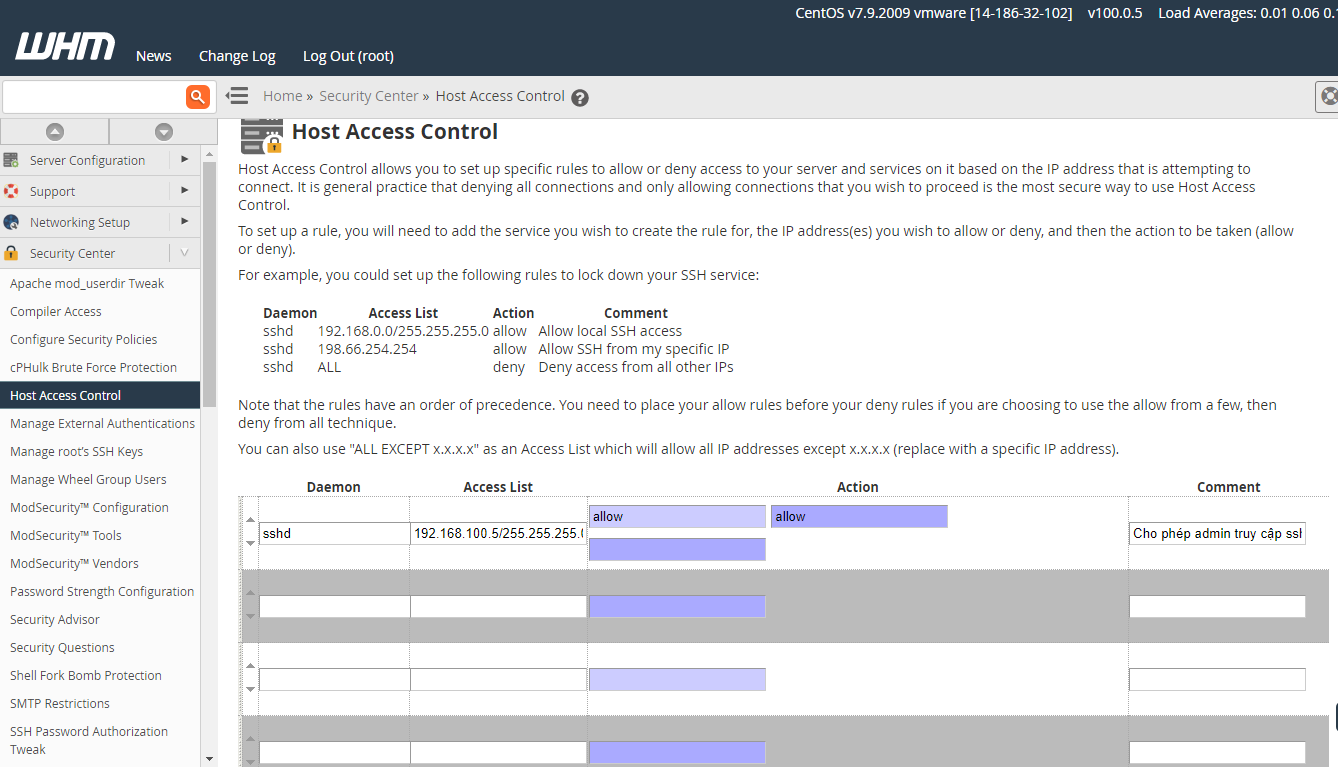Viewport: 1338px width, 767px height.
Task: Go to Security Center breadcrumb link
Action: coord(369,96)
